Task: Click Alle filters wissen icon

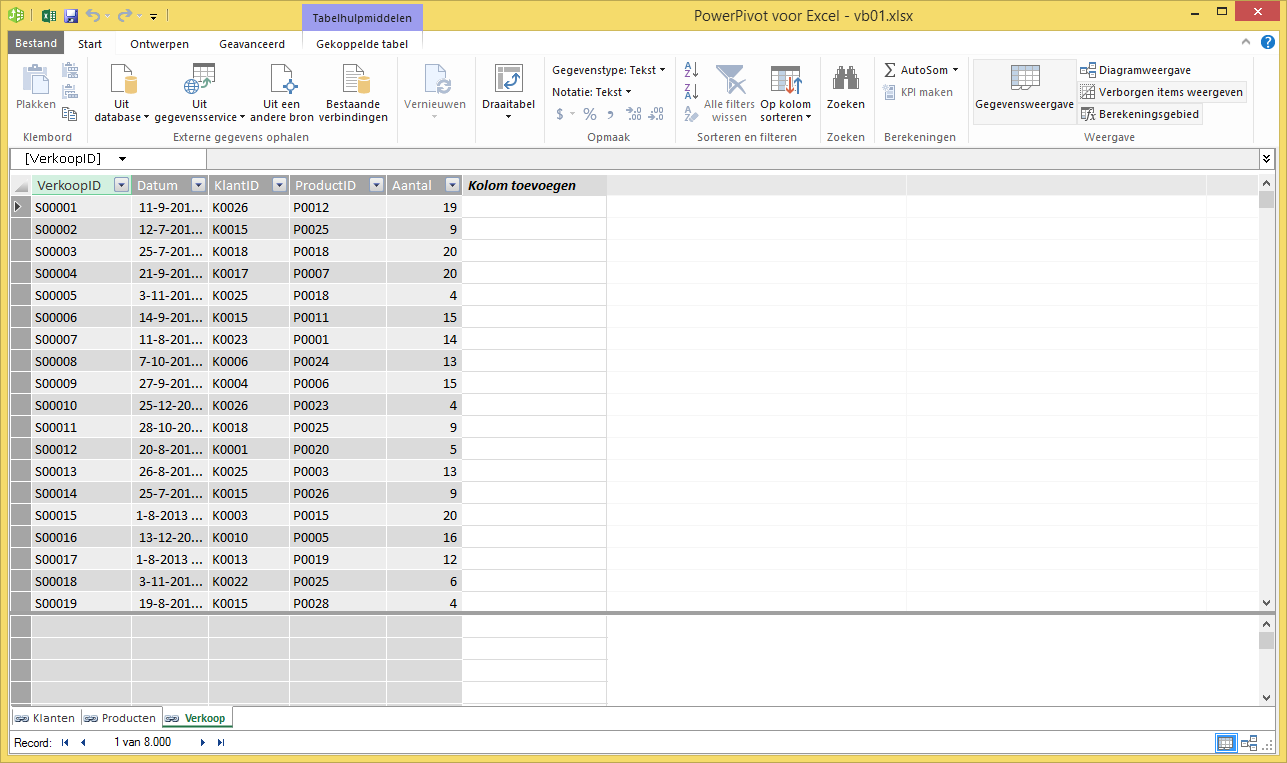Action: 729,80
